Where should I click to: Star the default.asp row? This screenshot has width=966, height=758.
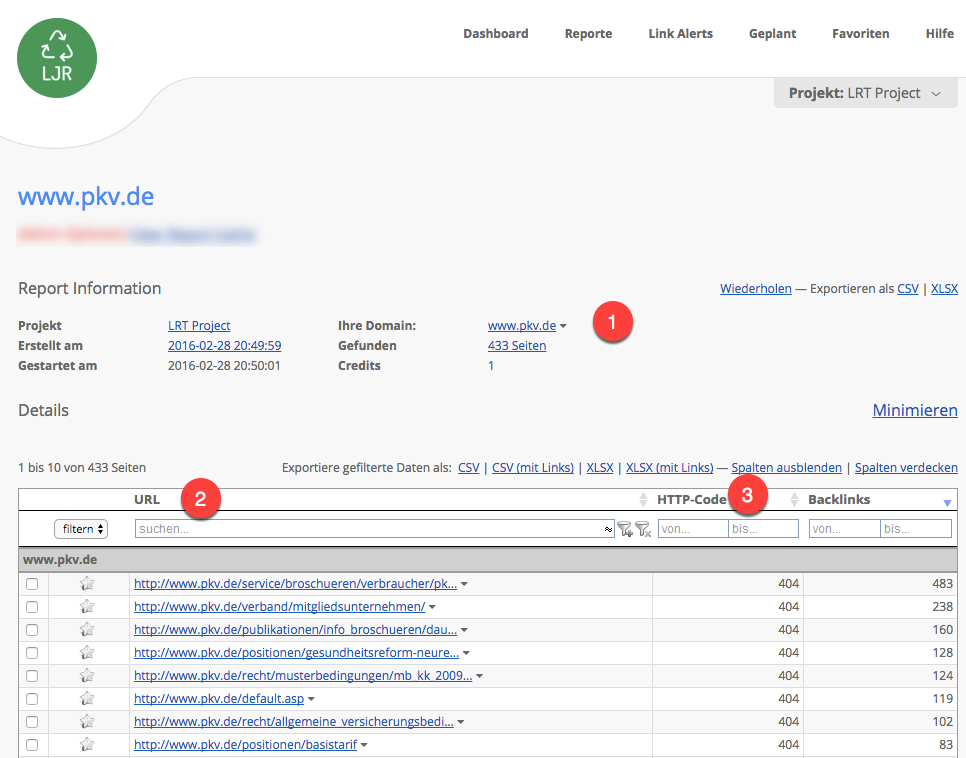tap(87, 698)
